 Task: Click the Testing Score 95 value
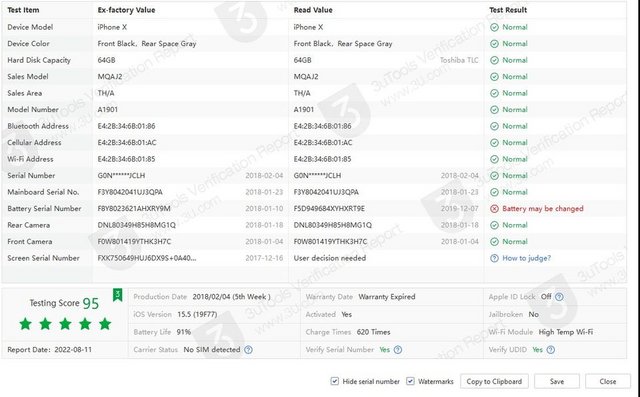point(91,304)
